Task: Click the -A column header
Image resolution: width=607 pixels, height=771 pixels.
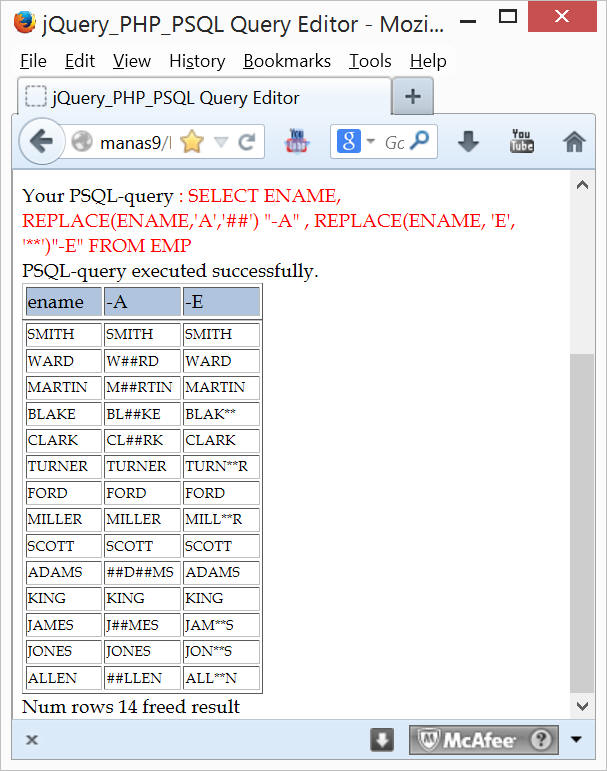Action: pos(142,301)
